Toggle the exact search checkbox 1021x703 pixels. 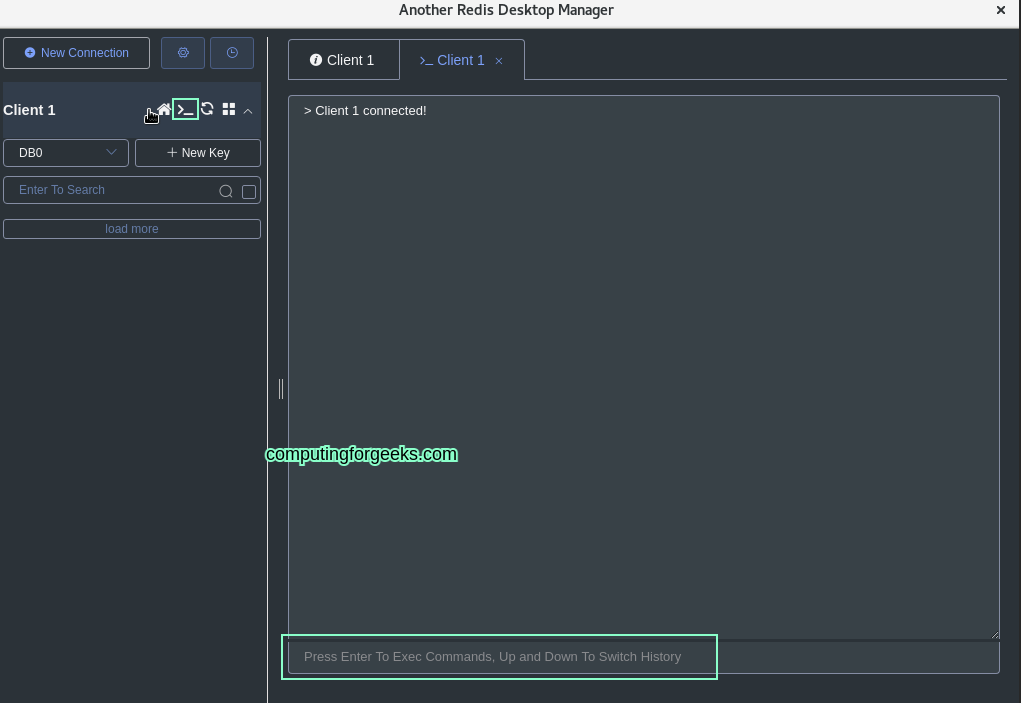(249, 191)
